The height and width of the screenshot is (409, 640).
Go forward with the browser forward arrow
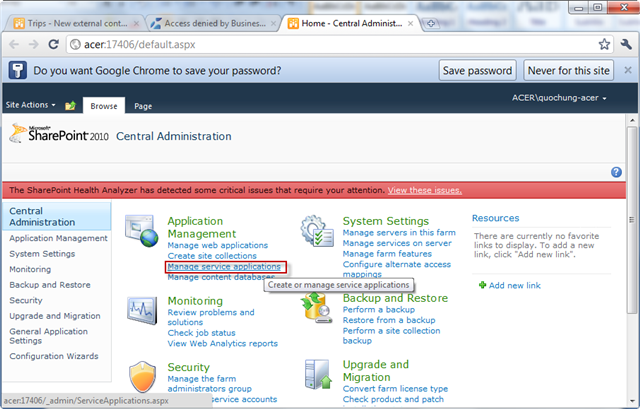(x=33, y=44)
